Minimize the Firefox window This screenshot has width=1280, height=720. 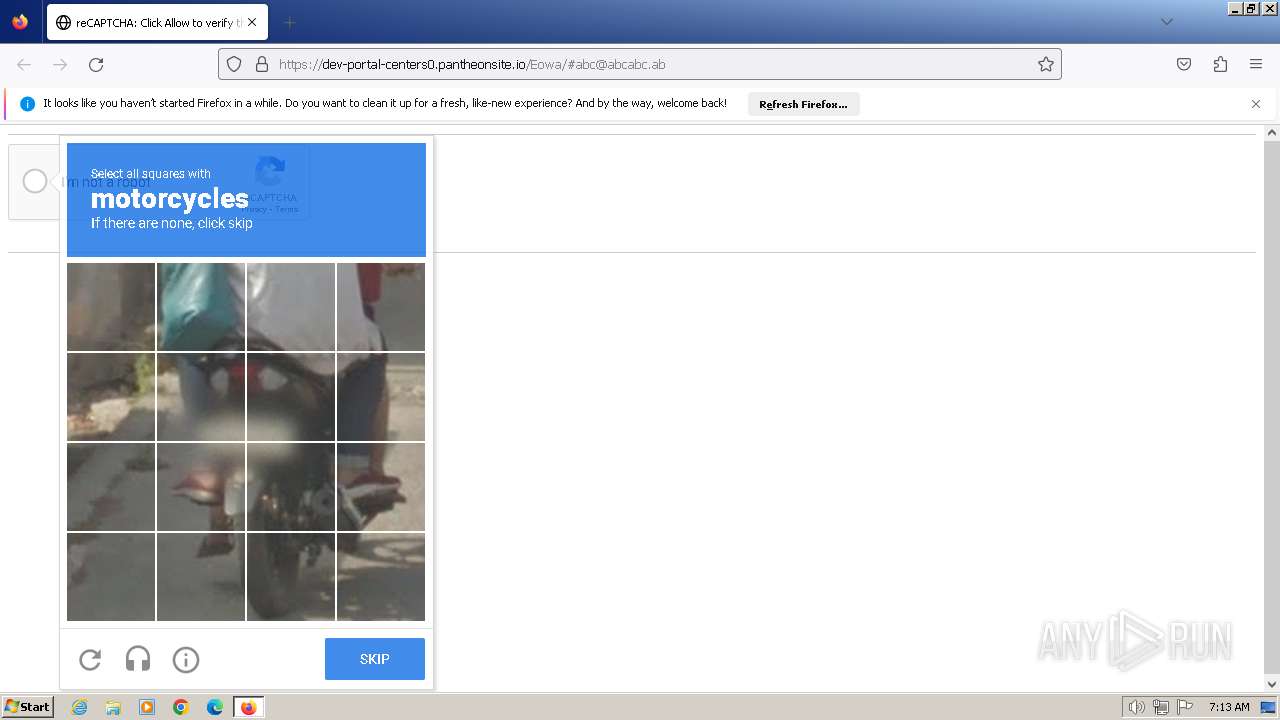(x=1235, y=8)
